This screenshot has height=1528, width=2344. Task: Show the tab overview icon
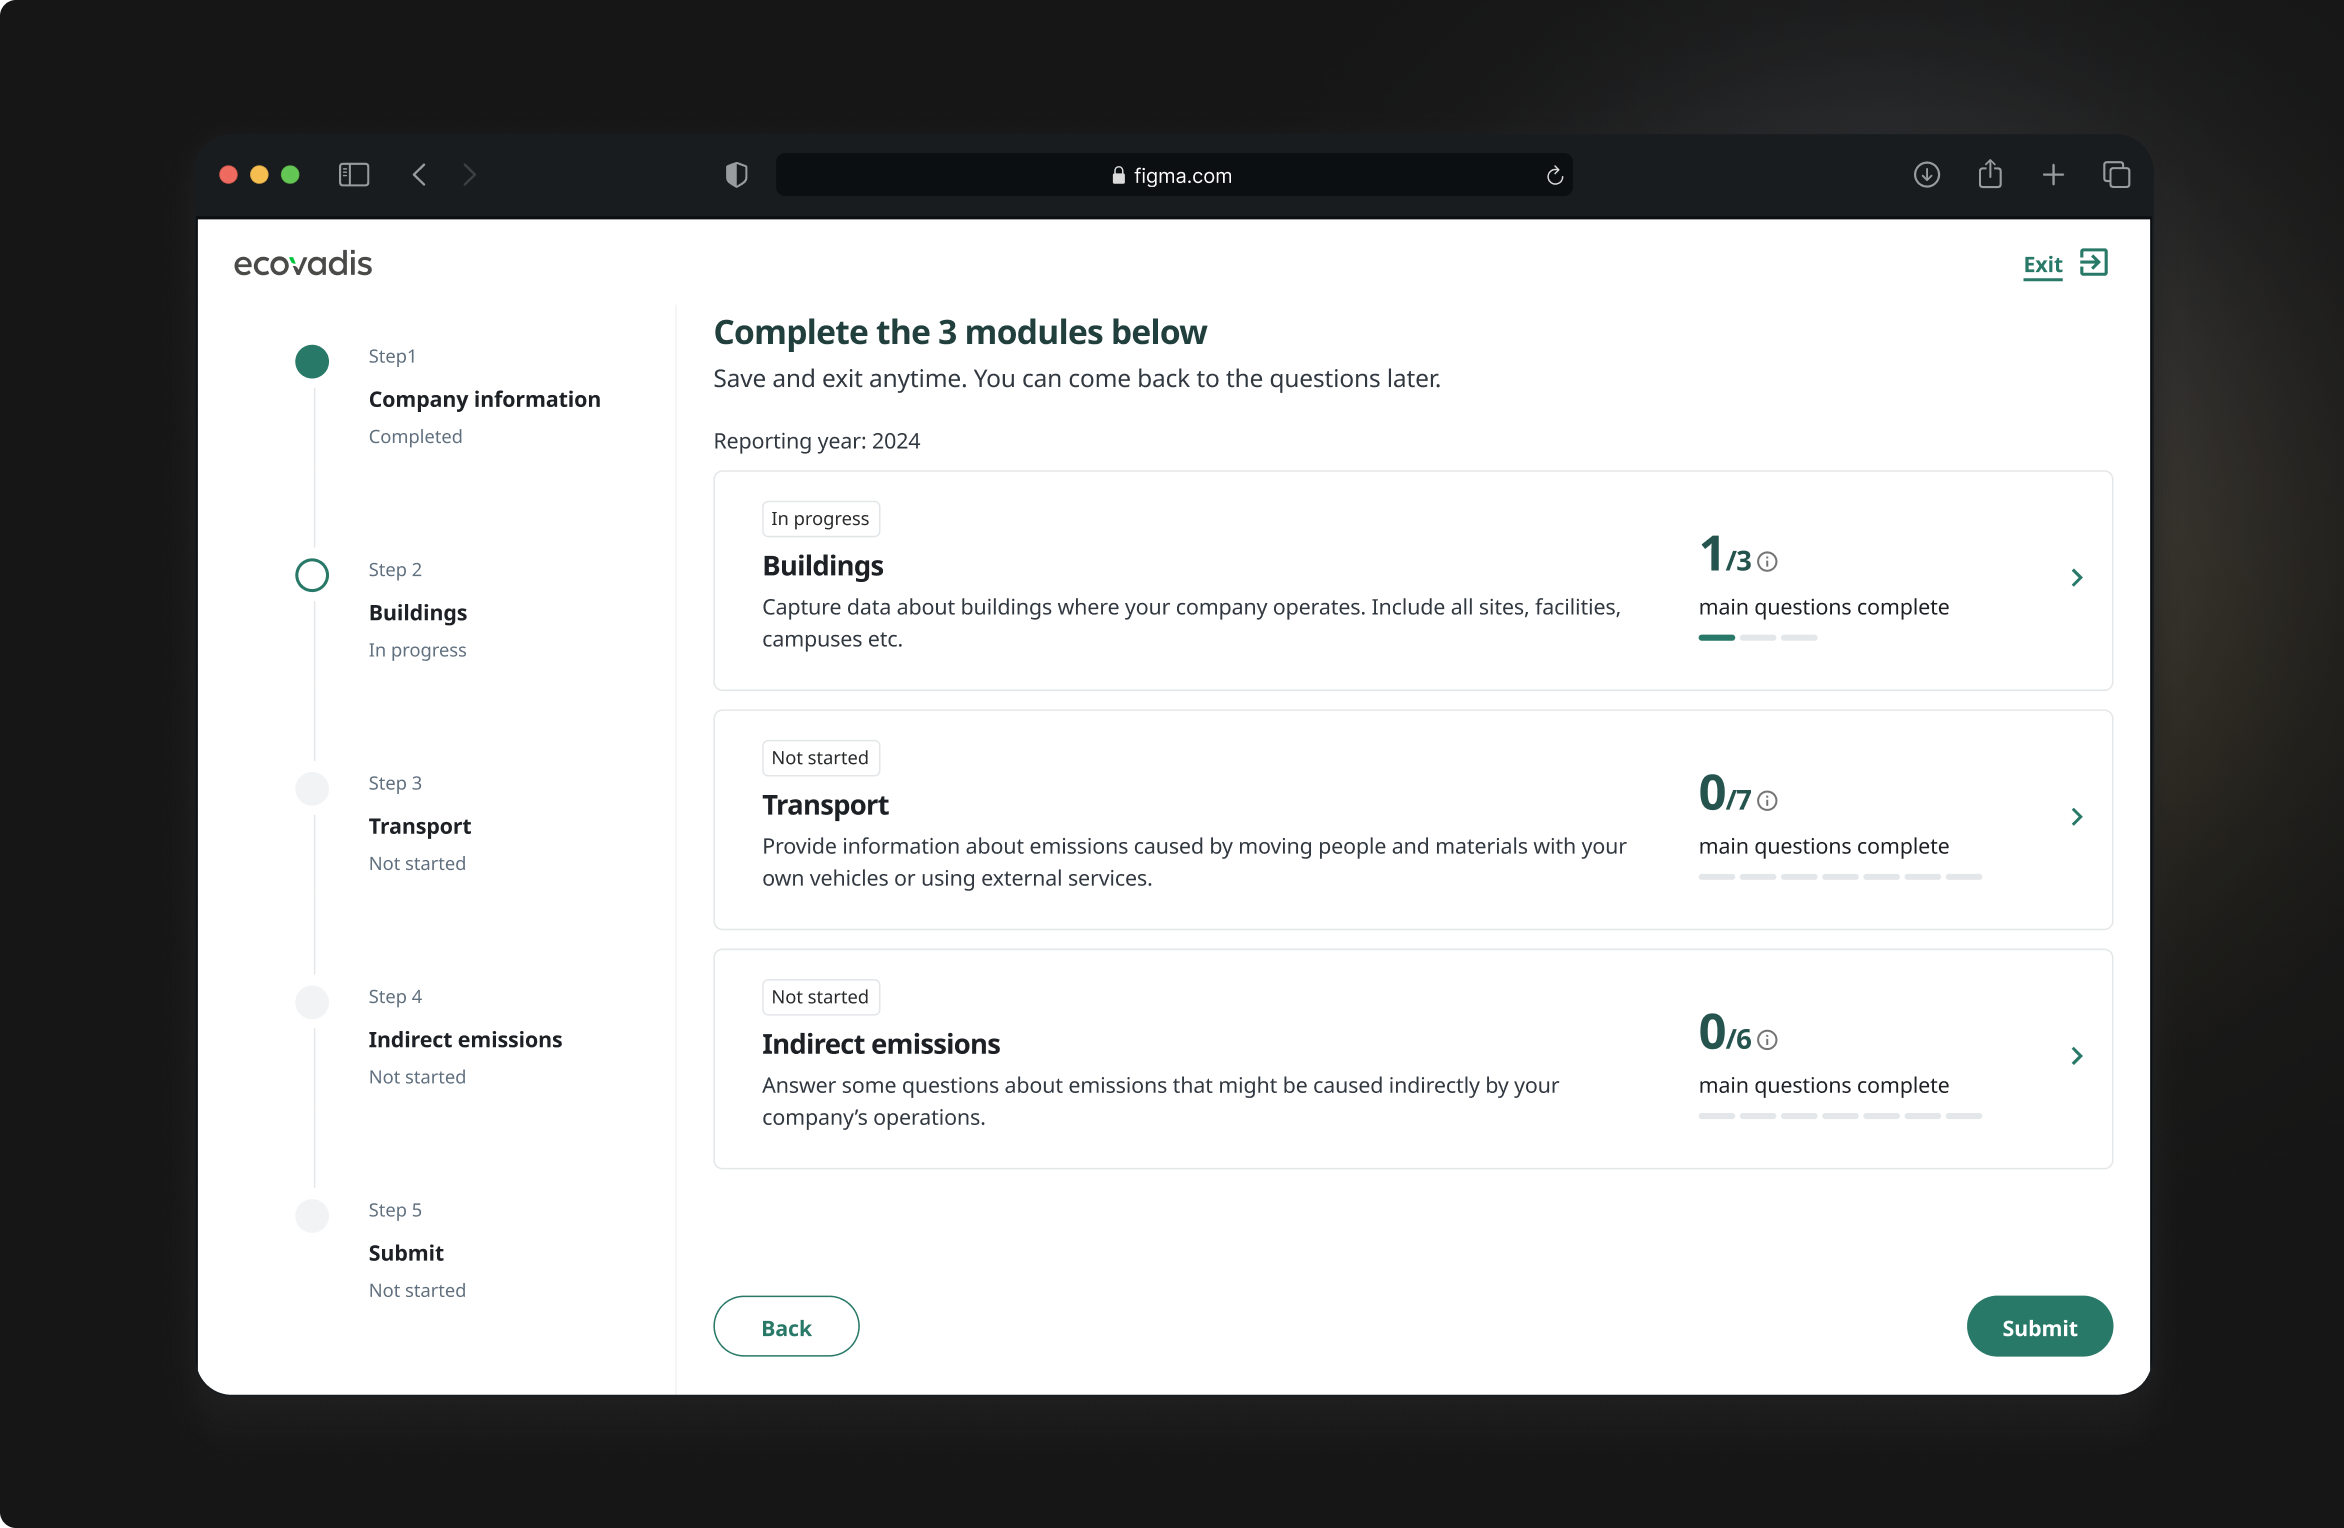2116,175
